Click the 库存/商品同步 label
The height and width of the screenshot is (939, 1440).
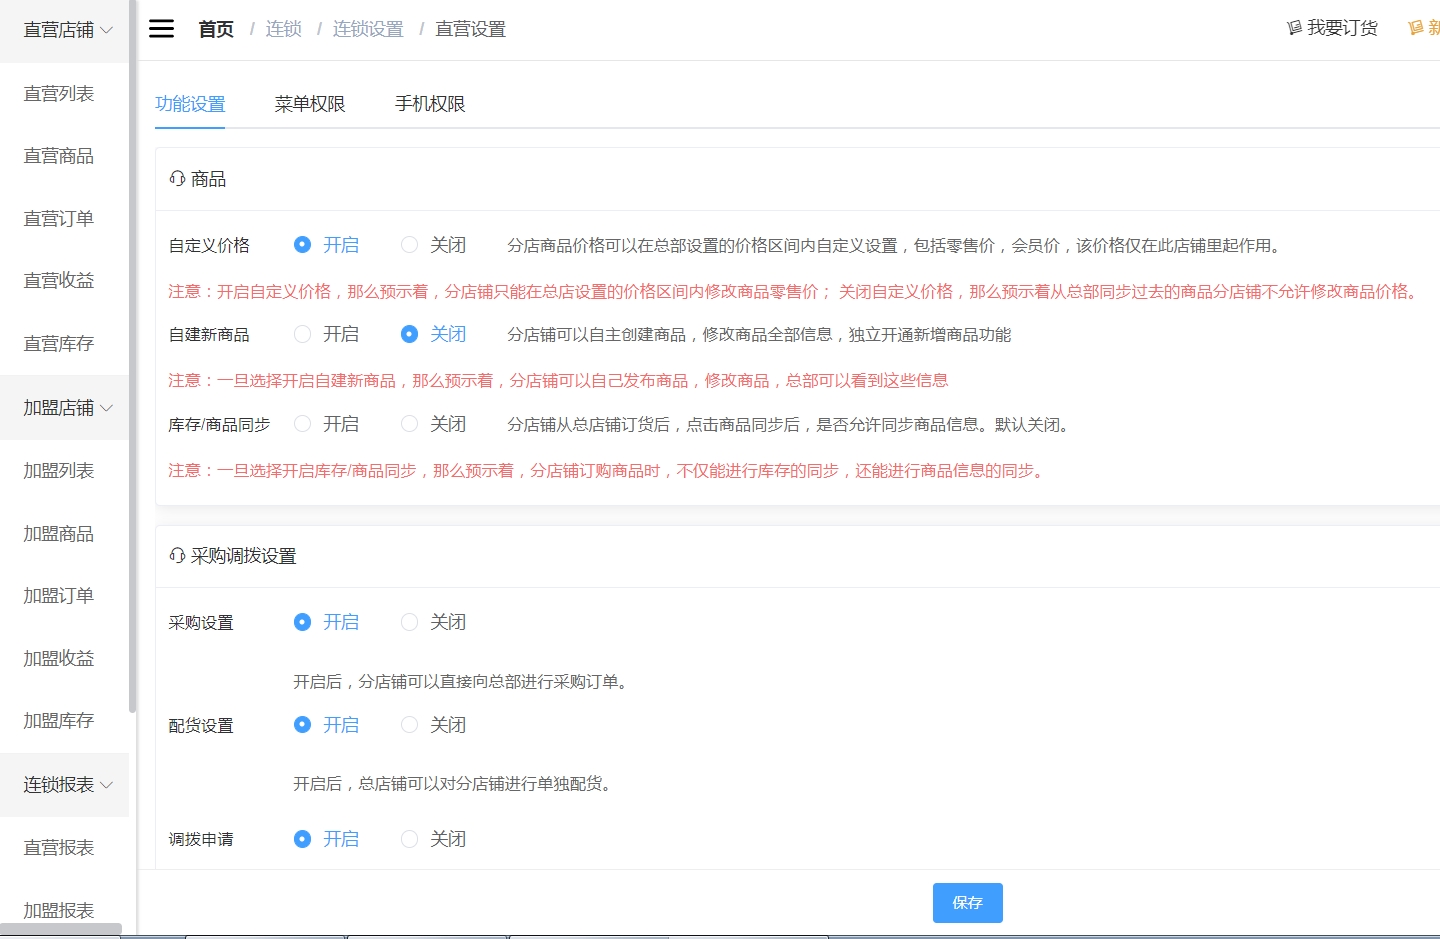point(220,425)
